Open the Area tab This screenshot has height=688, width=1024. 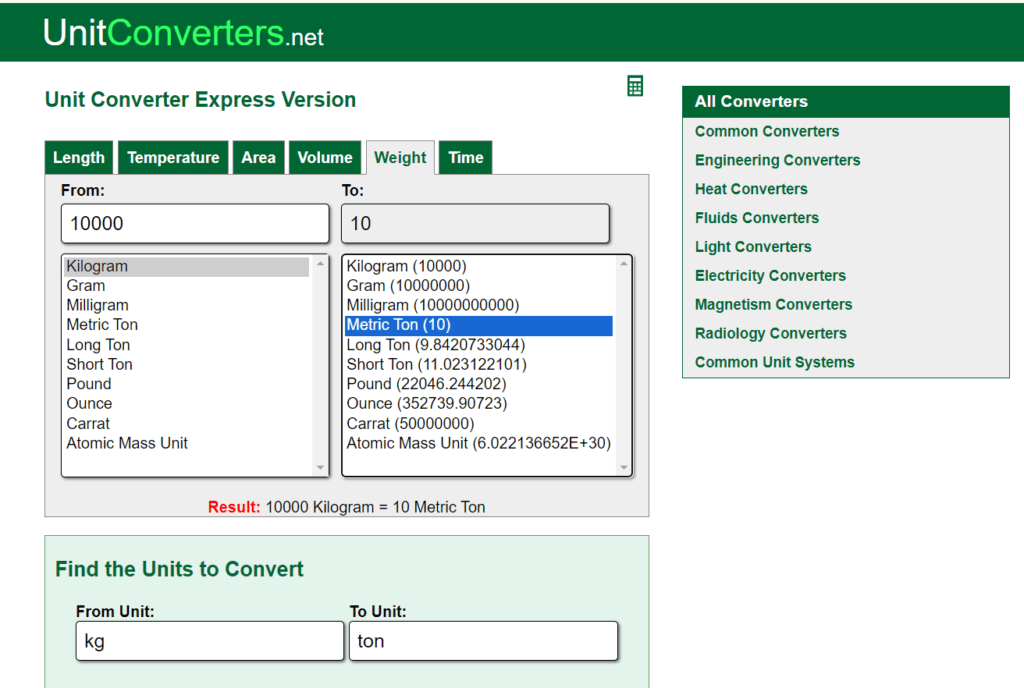click(259, 157)
